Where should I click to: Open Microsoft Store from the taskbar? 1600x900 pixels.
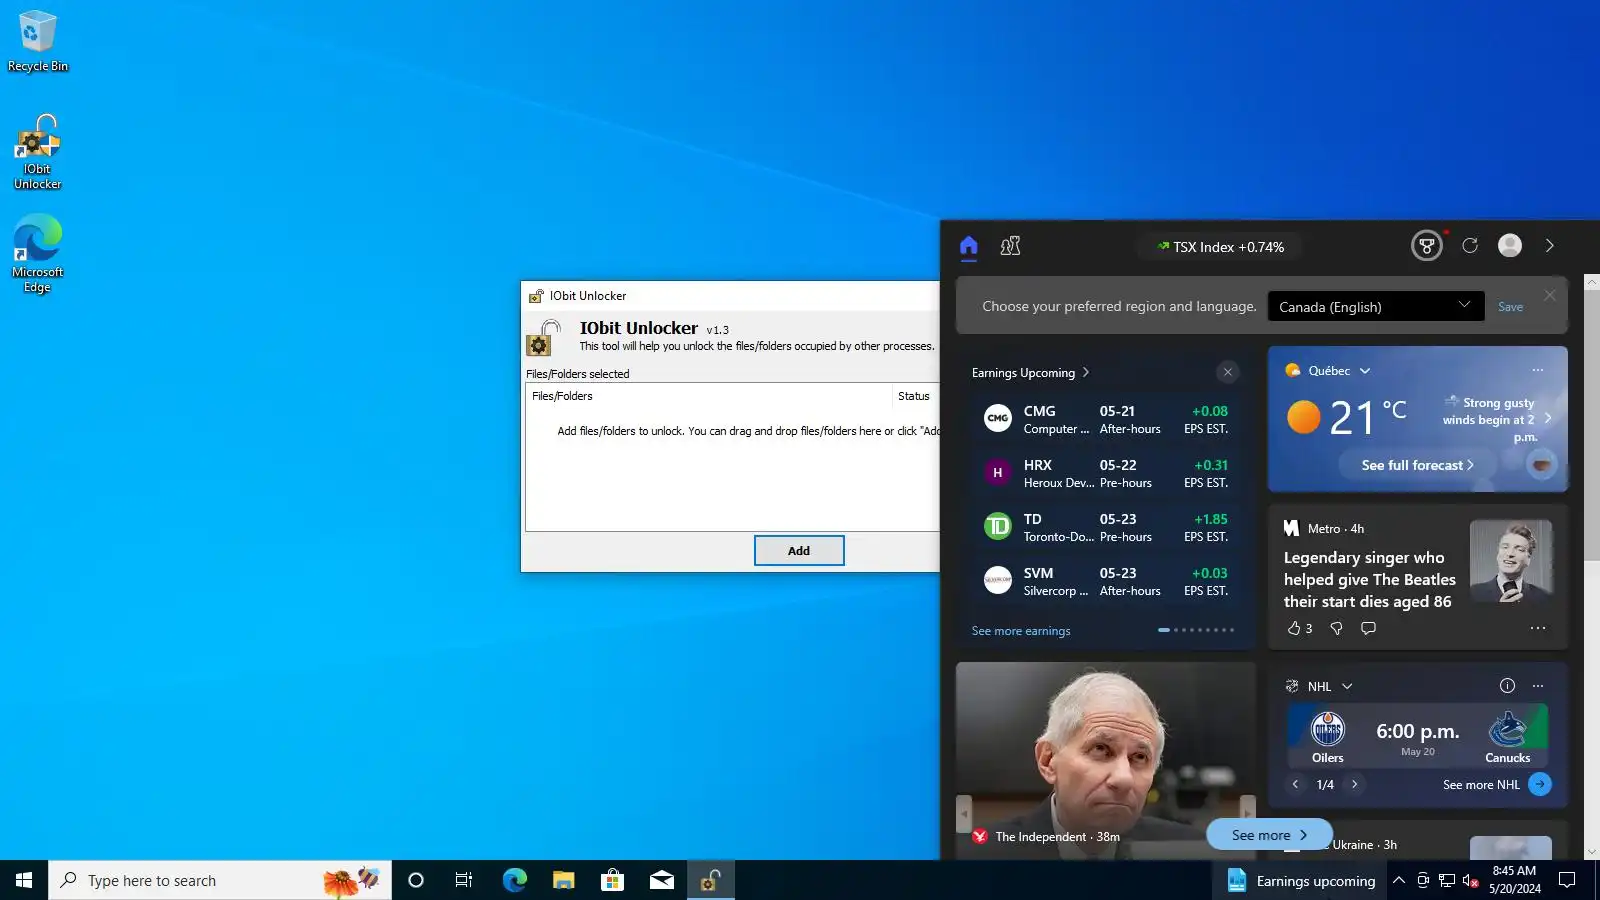tap(612, 880)
